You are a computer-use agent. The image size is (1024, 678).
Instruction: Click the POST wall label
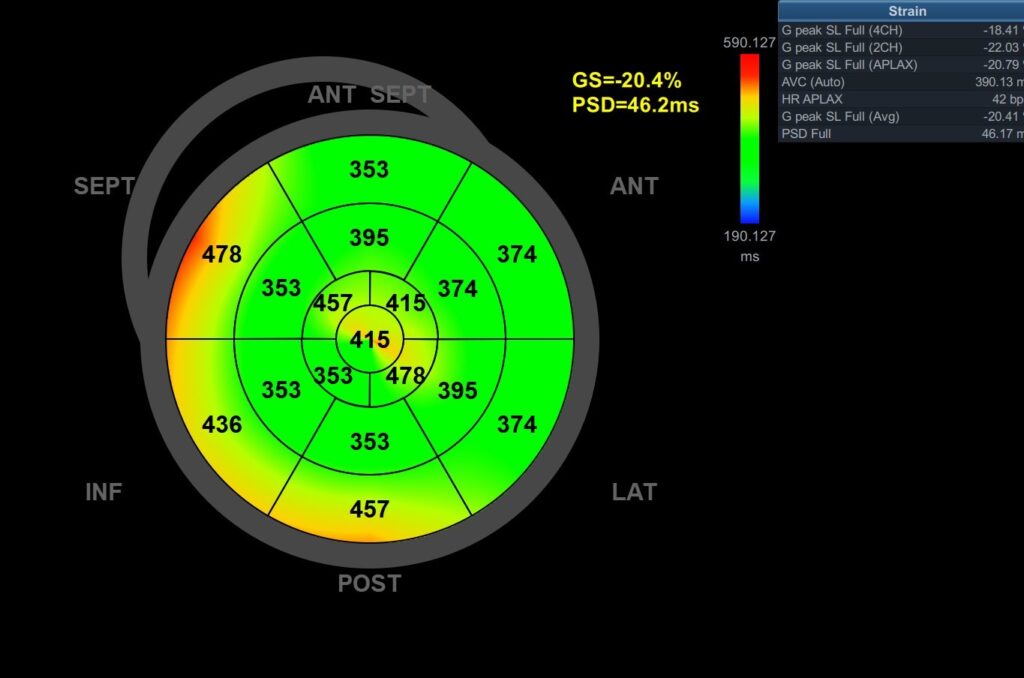(369, 583)
